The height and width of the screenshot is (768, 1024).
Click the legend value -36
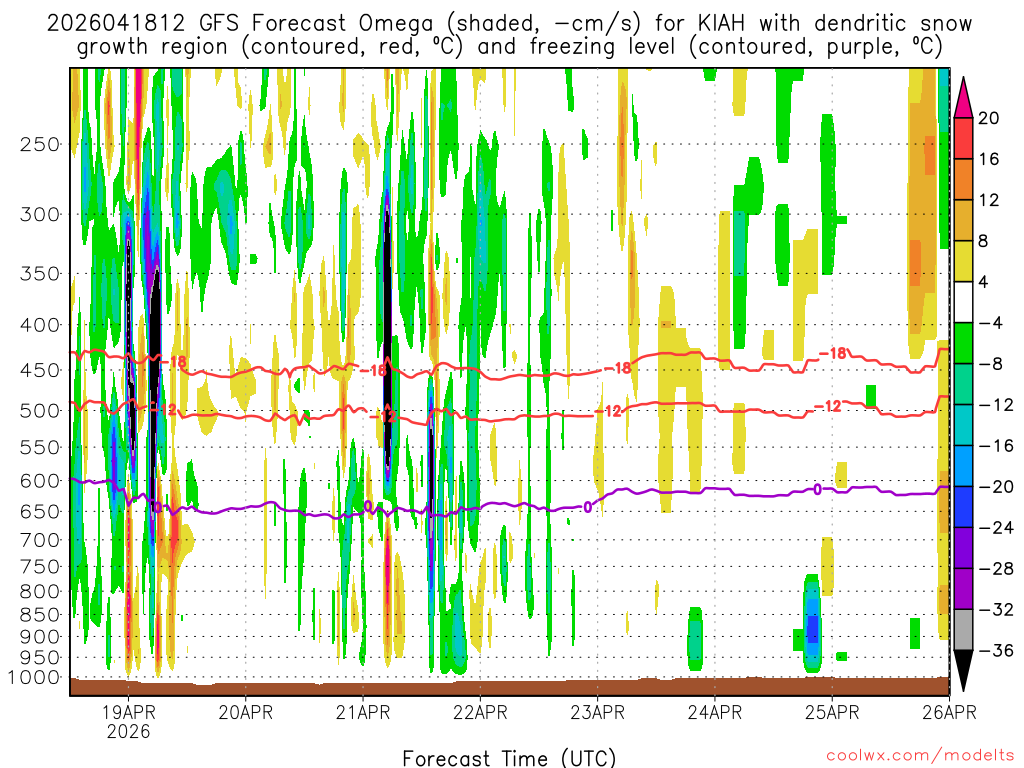click(996, 650)
